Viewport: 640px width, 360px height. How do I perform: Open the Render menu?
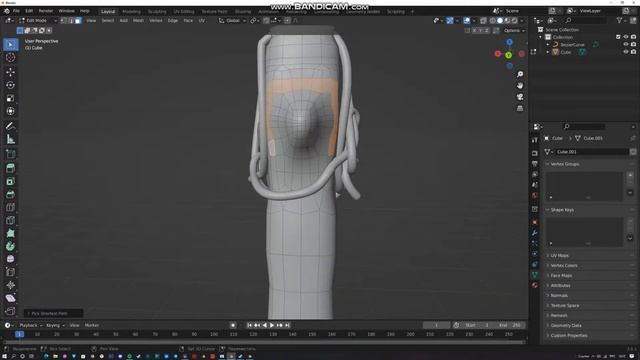tap(46, 11)
